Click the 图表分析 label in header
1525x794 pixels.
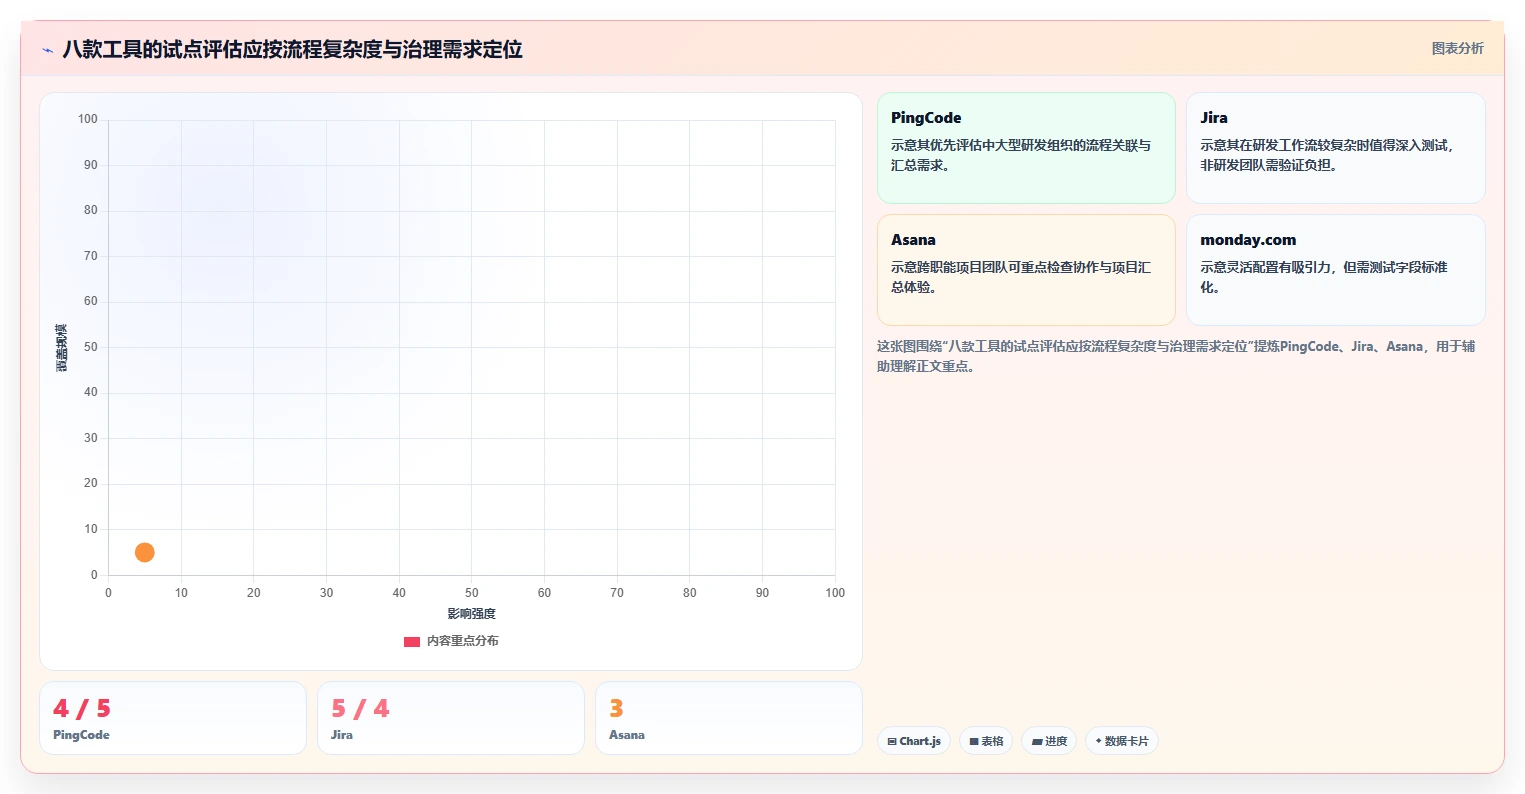coord(1457,48)
